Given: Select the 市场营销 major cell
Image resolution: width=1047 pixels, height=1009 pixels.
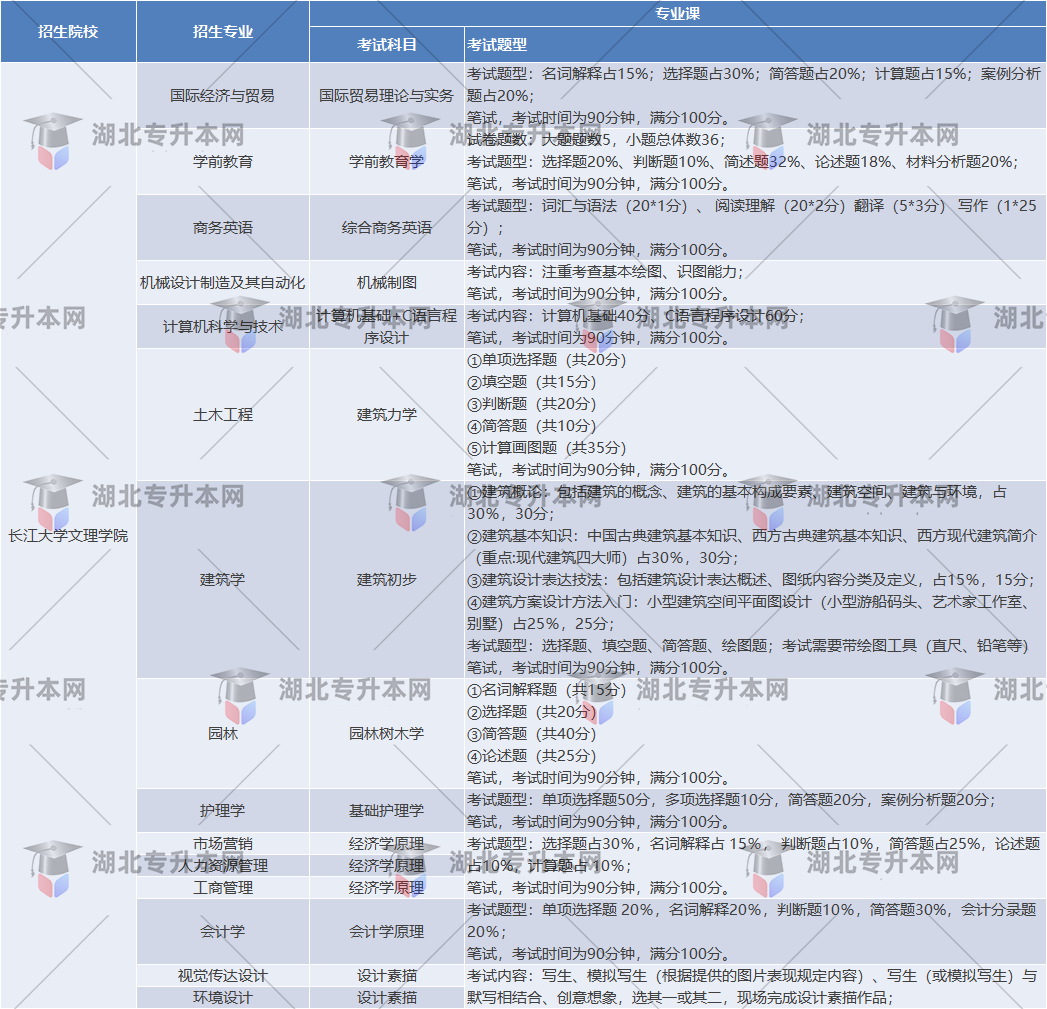Looking at the screenshot, I should (x=223, y=844).
